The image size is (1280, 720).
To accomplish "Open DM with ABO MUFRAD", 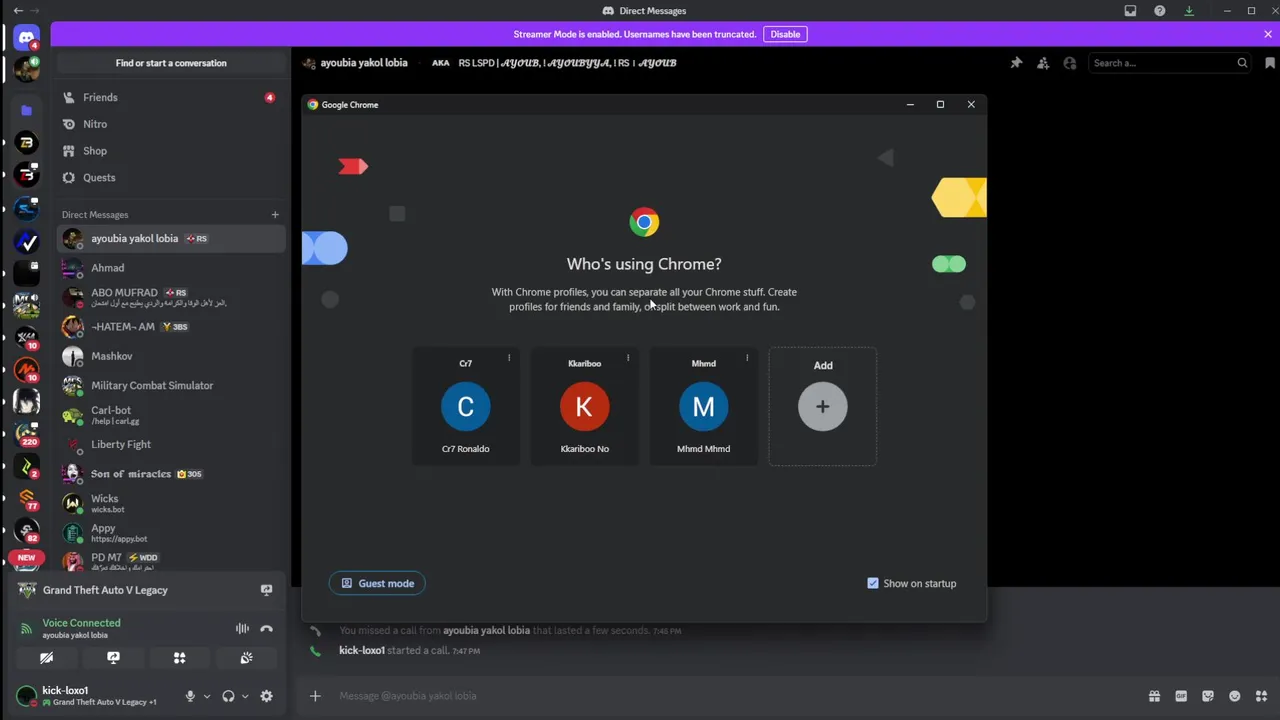I will pyautogui.click(x=171, y=297).
